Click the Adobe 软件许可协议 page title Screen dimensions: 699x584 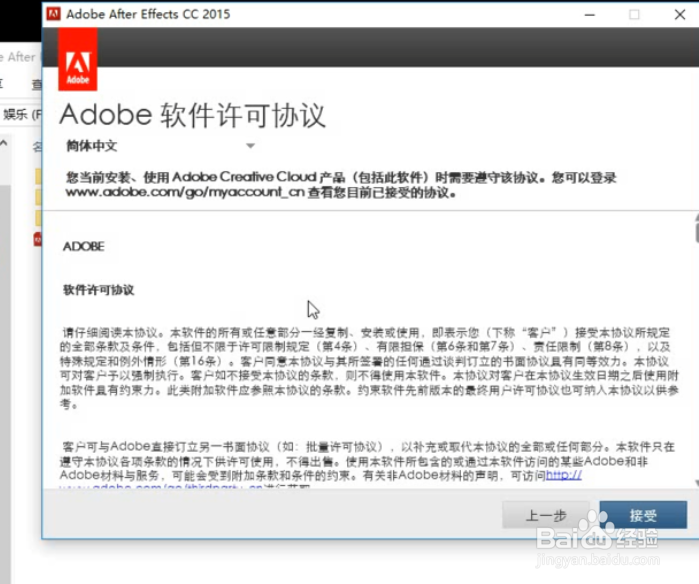click(x=193, y=115)
